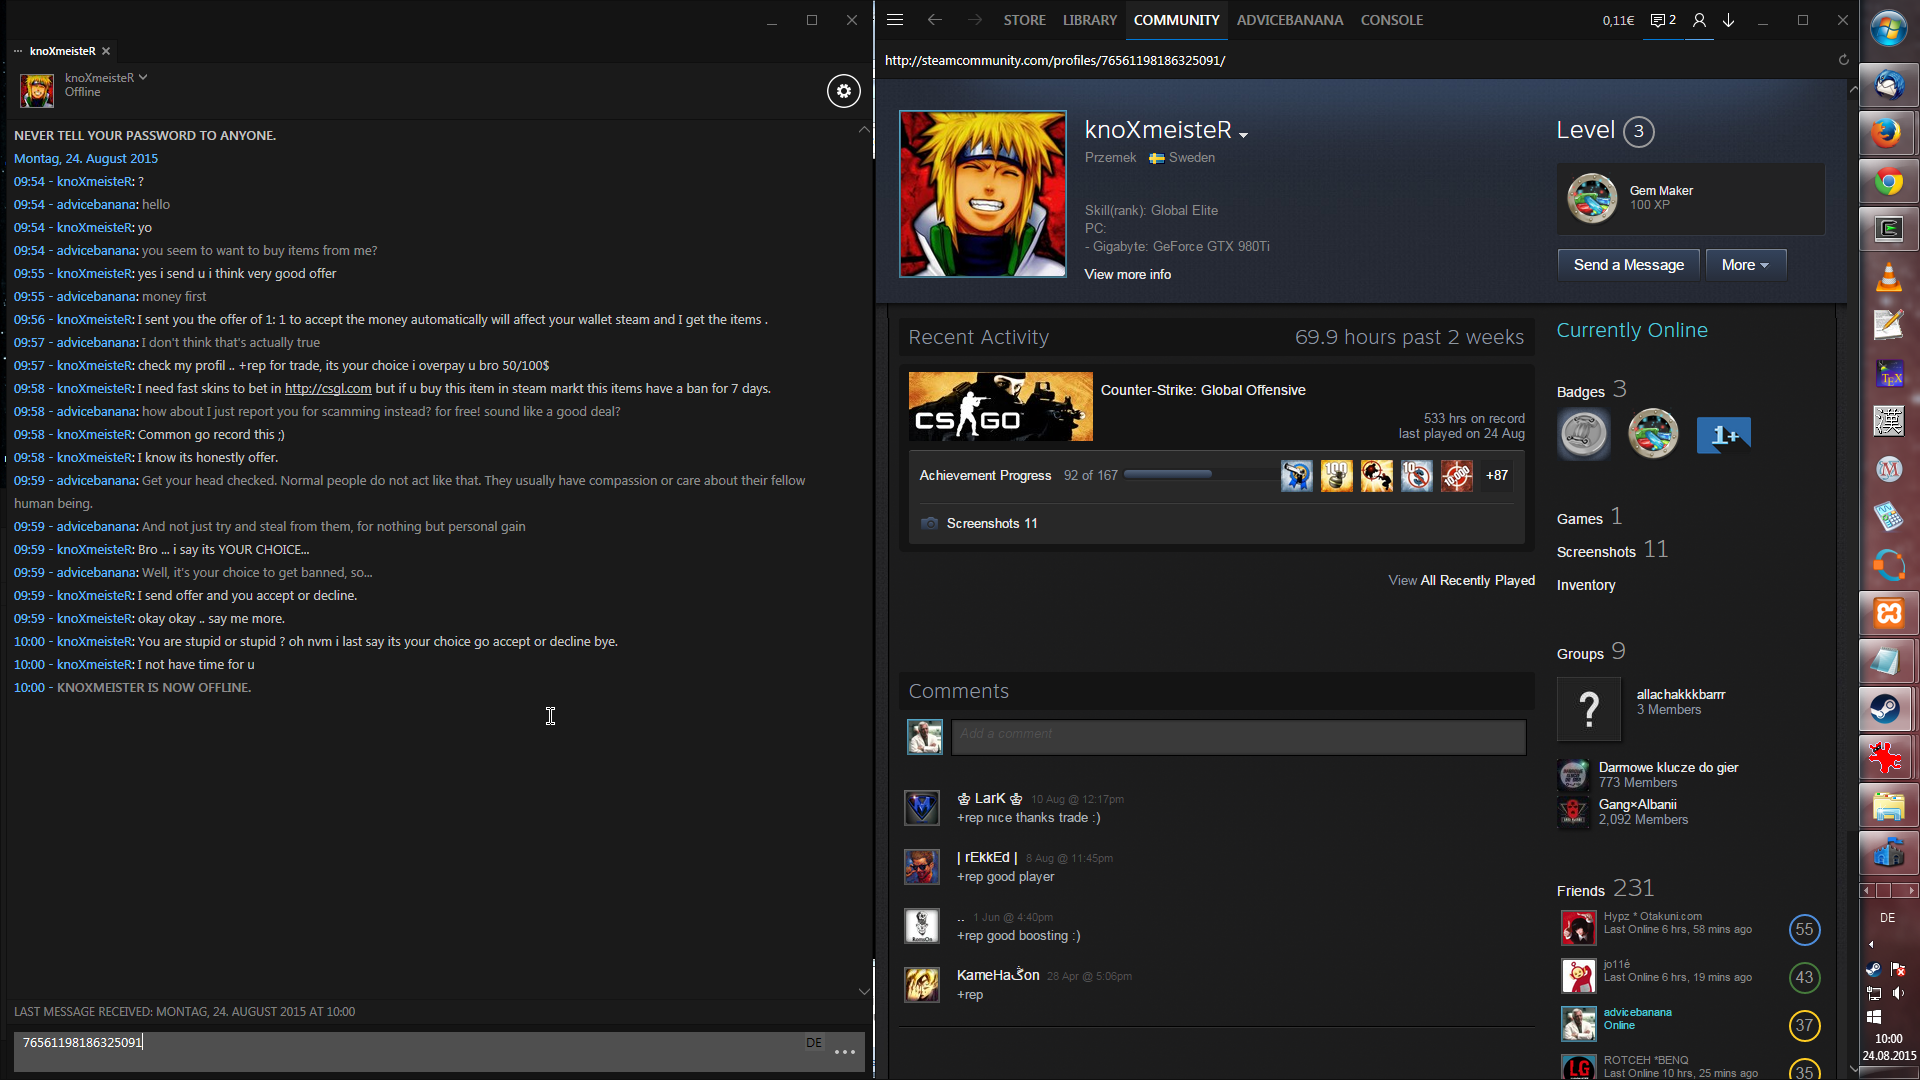Open the Gem Maker badge icon
The image size is (1920, 1080).
tap(1591, 198)
